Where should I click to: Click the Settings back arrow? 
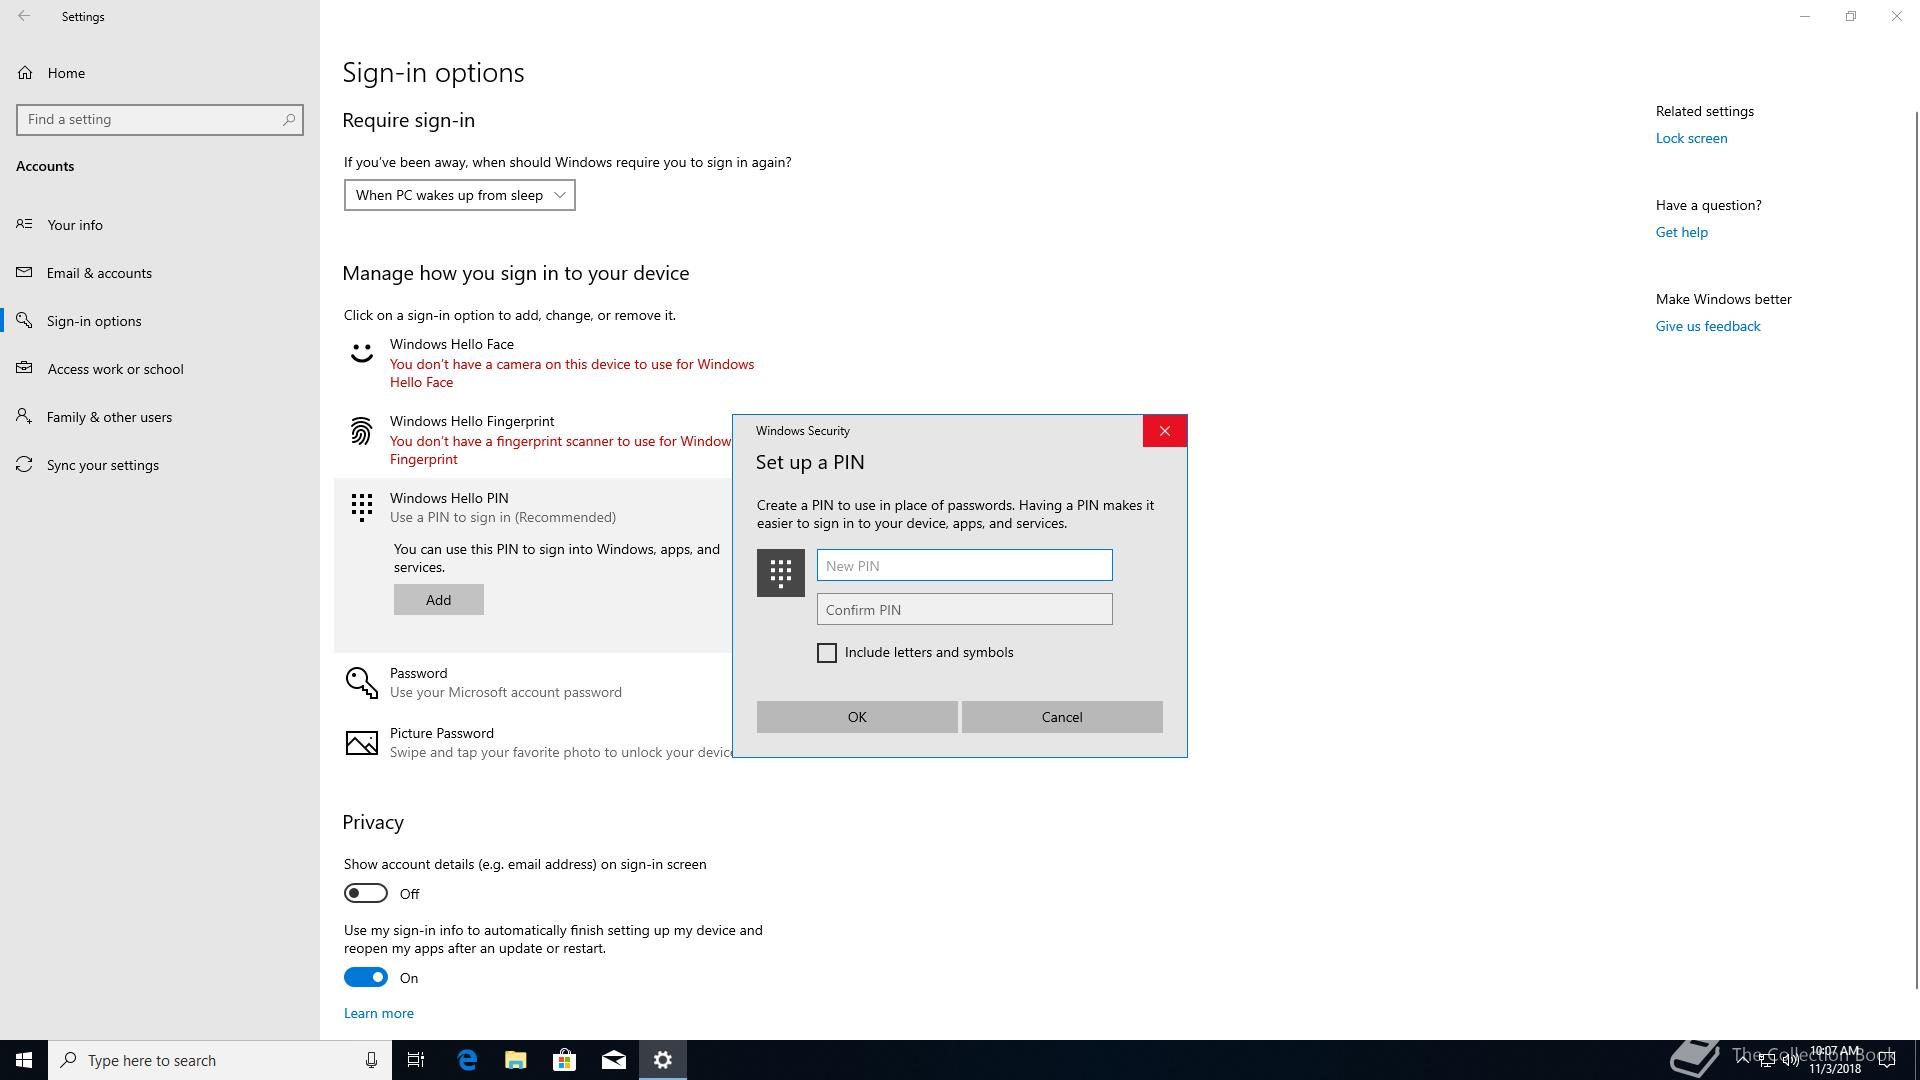tap(24, 16)
